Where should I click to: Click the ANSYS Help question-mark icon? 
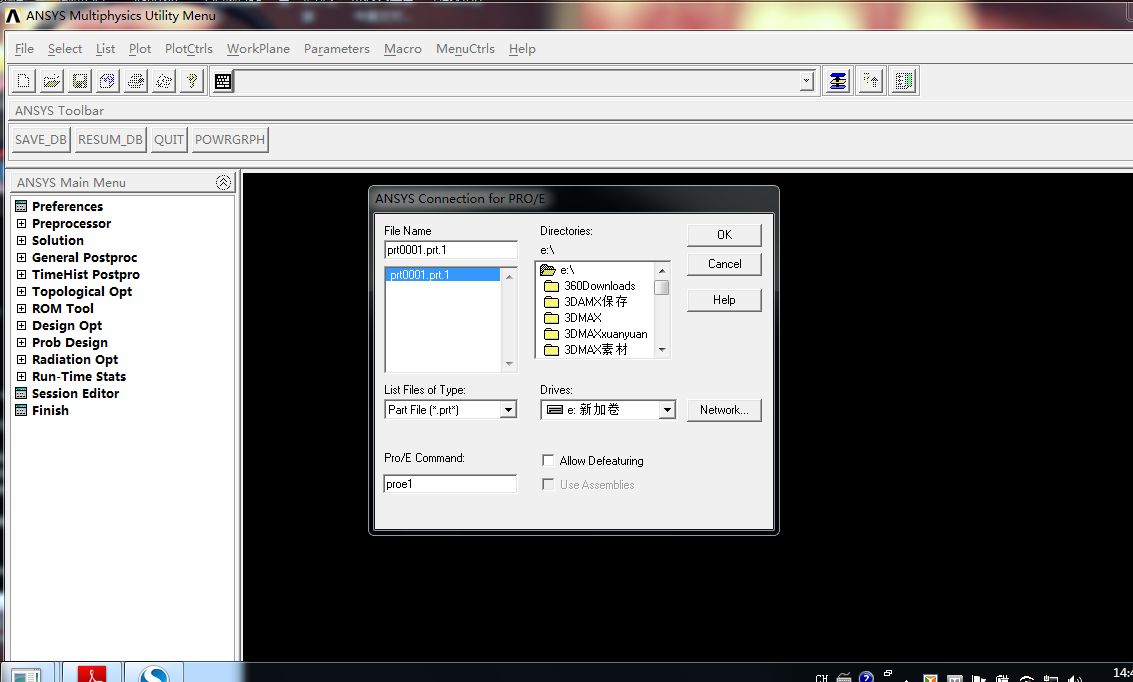tap(192, 81)
